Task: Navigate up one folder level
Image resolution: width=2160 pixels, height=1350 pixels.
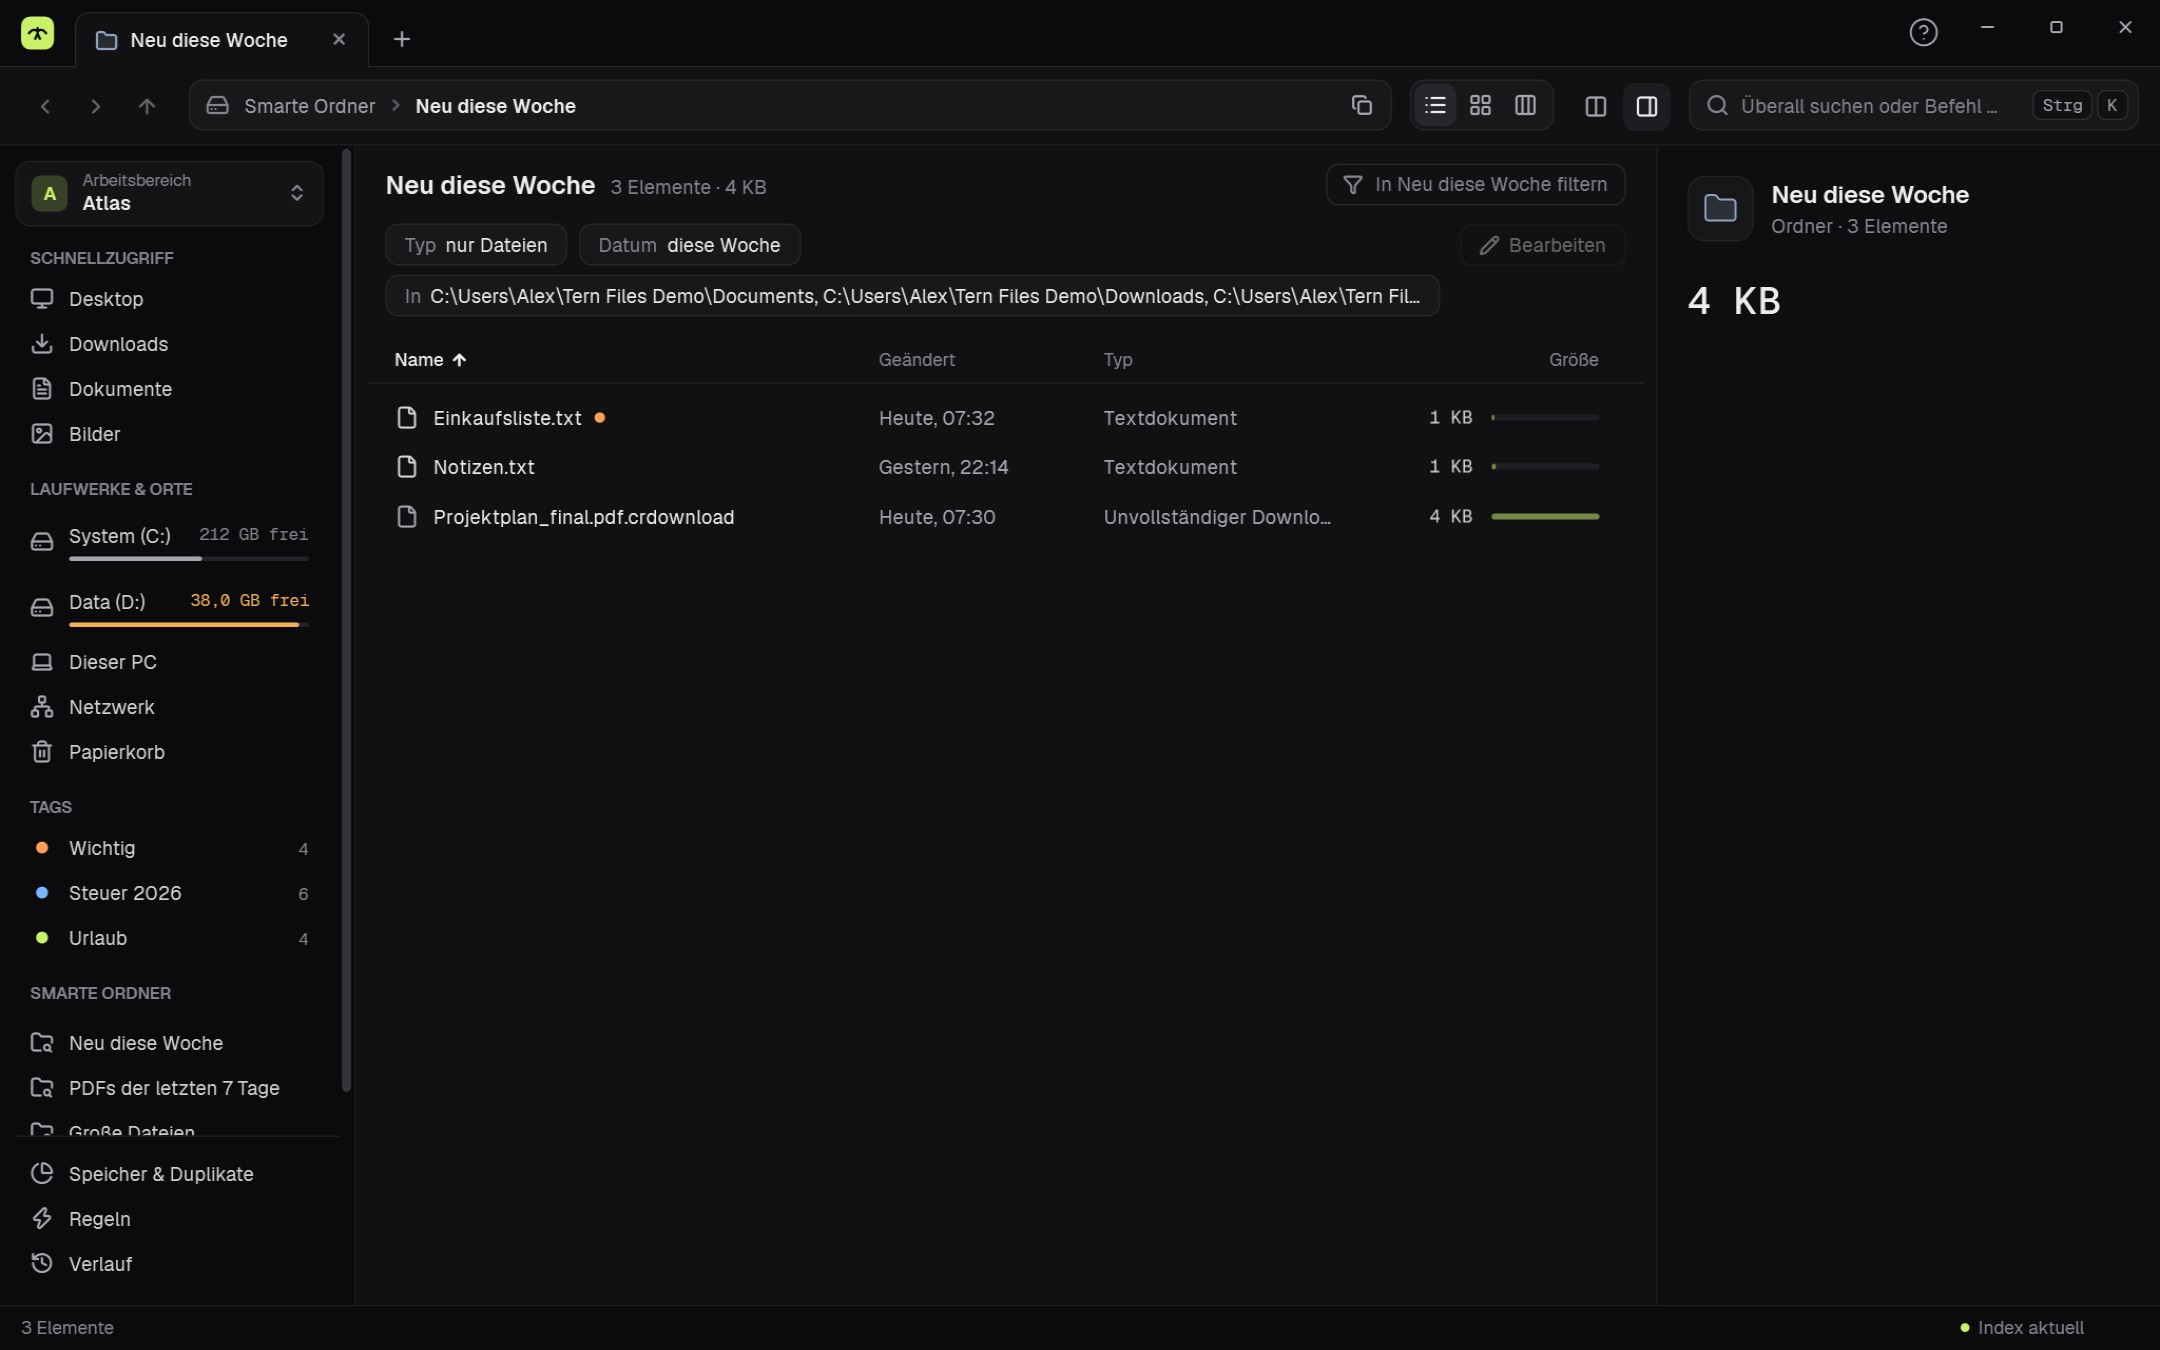Action: coord(147,106)
